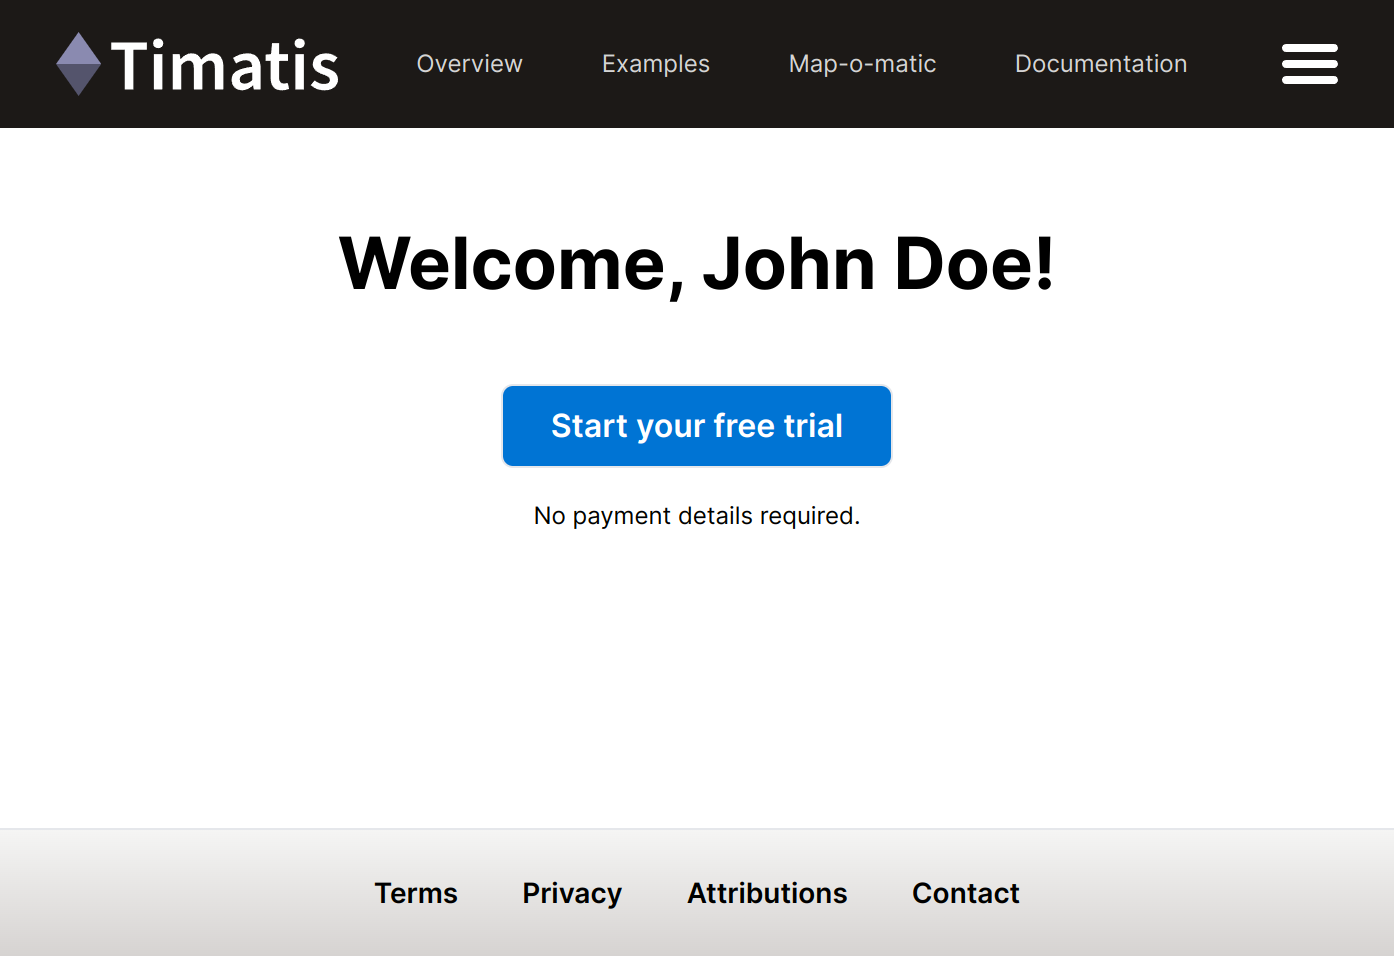Click the word trial on the blue button

pos(812,426)
